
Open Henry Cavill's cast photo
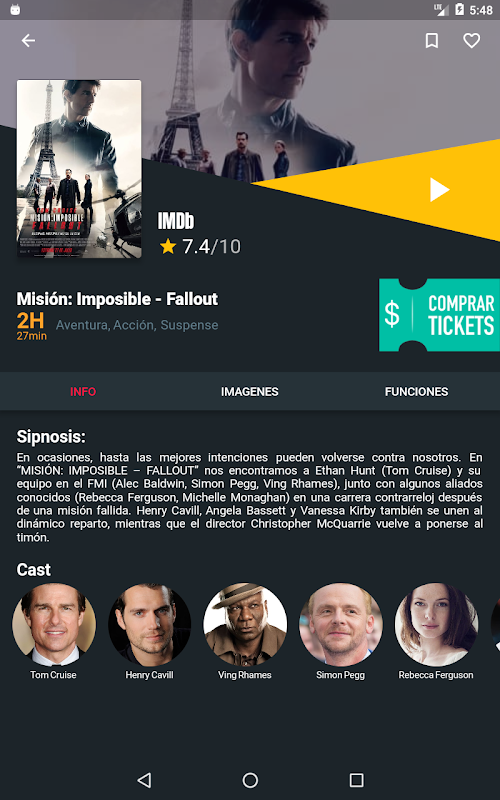(149, 624)
